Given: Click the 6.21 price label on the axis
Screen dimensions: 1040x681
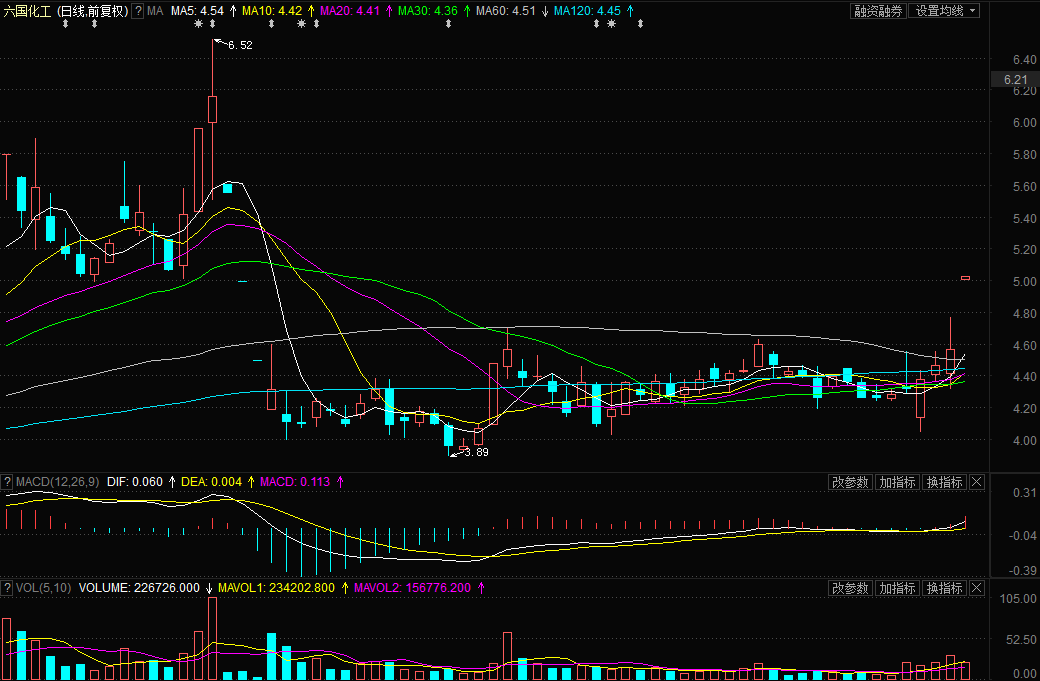Looking at the screenshot, I should coord(1014,80).
